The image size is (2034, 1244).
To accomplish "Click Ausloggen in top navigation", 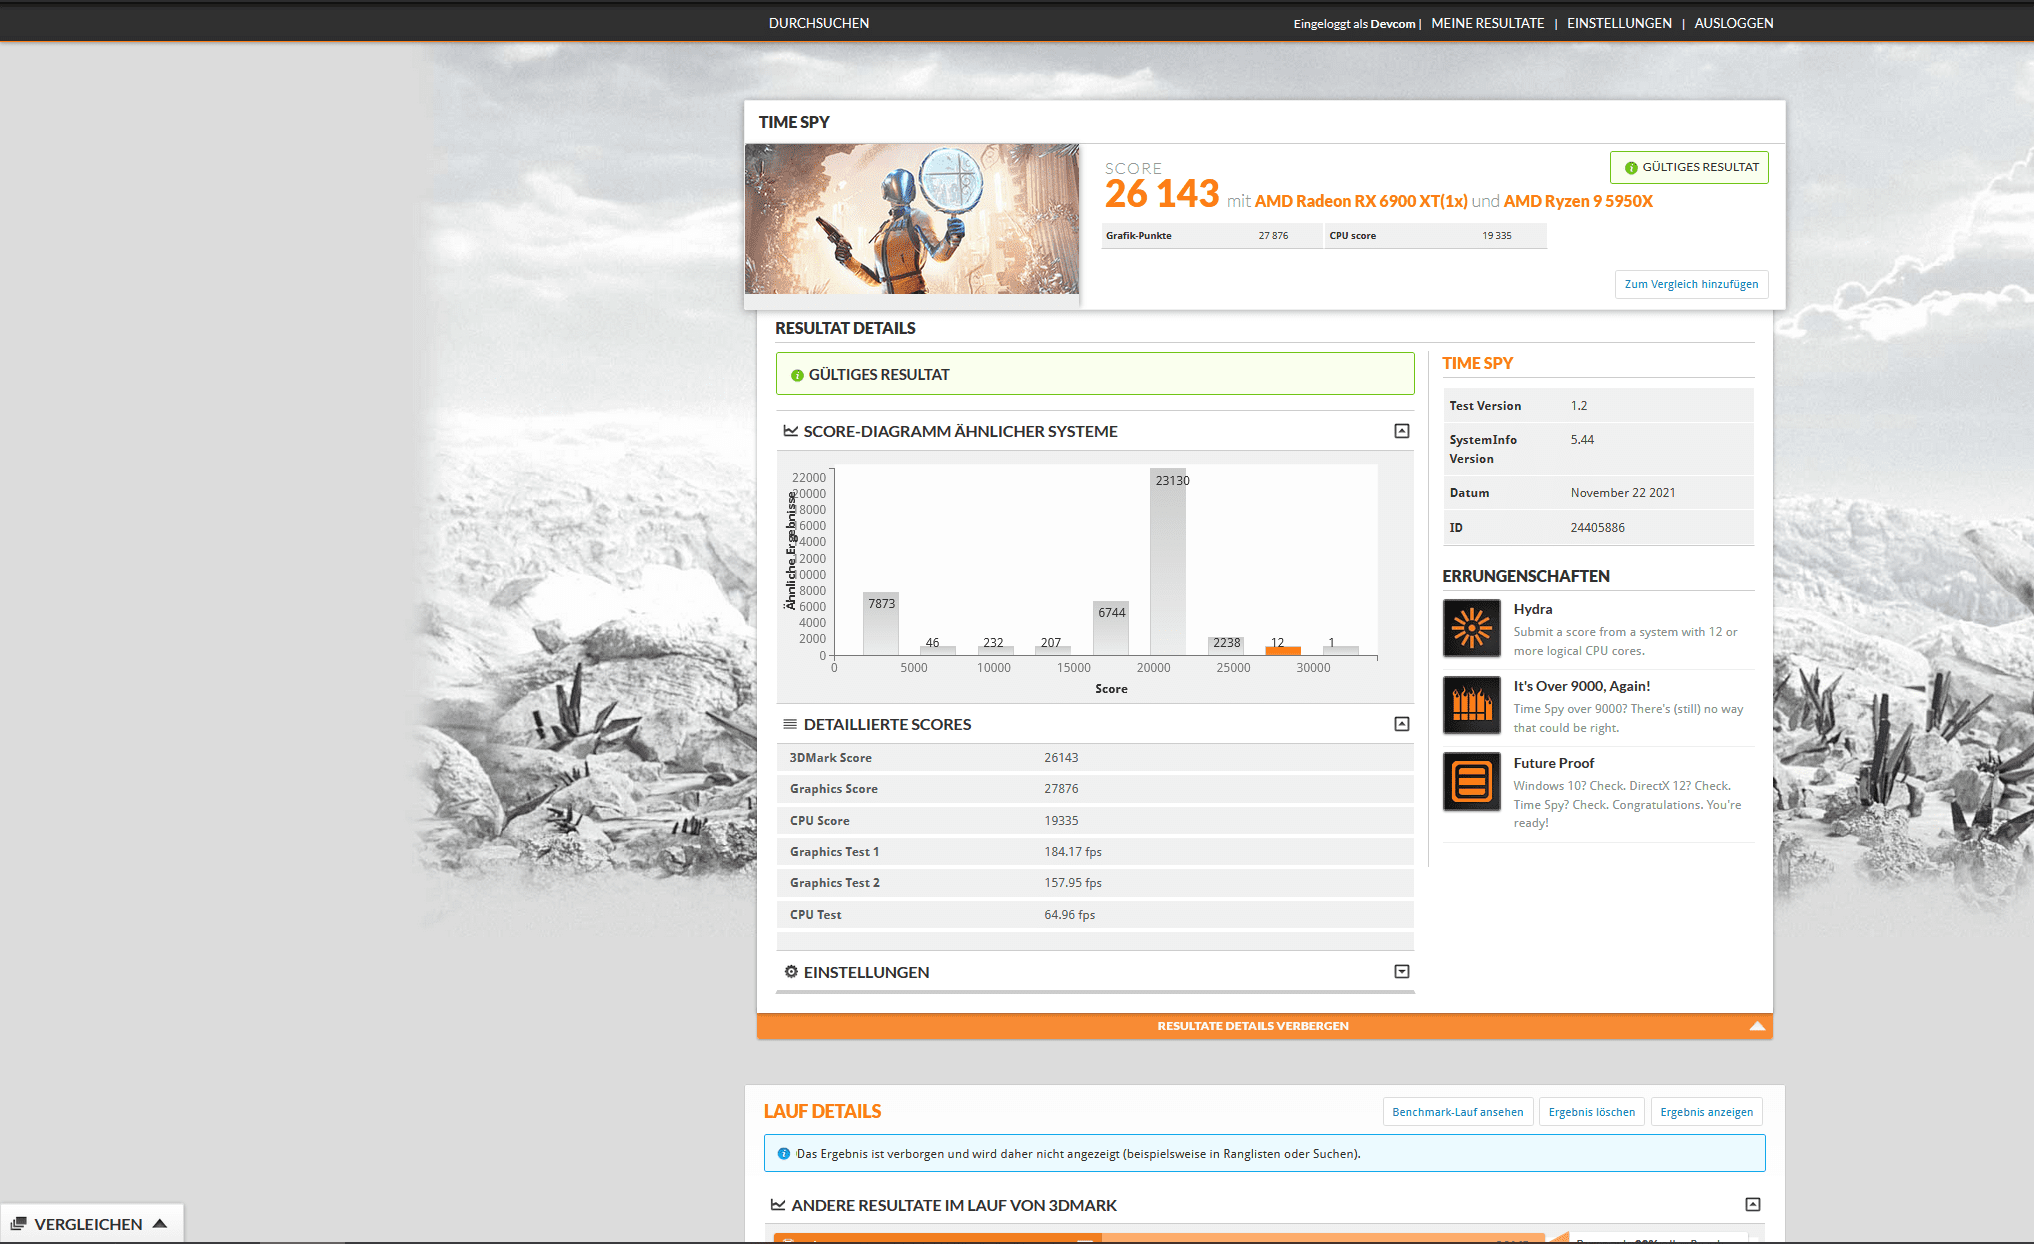I will [1734, 23].
